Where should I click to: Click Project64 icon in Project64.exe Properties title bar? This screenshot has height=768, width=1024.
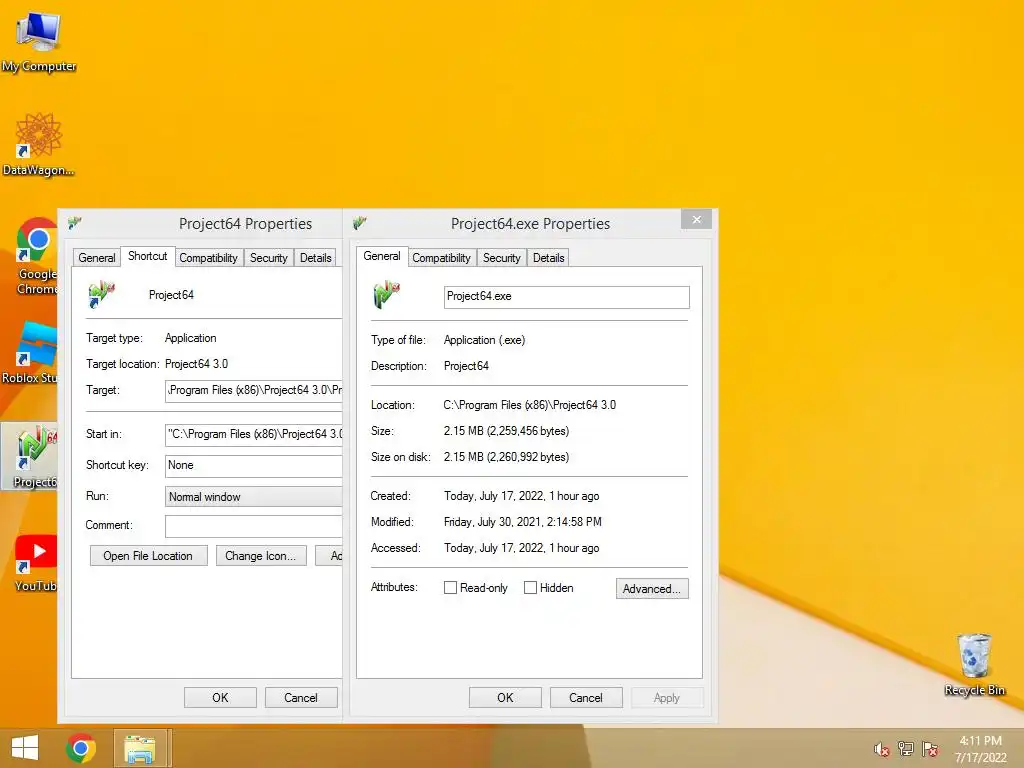click(359, 223)
